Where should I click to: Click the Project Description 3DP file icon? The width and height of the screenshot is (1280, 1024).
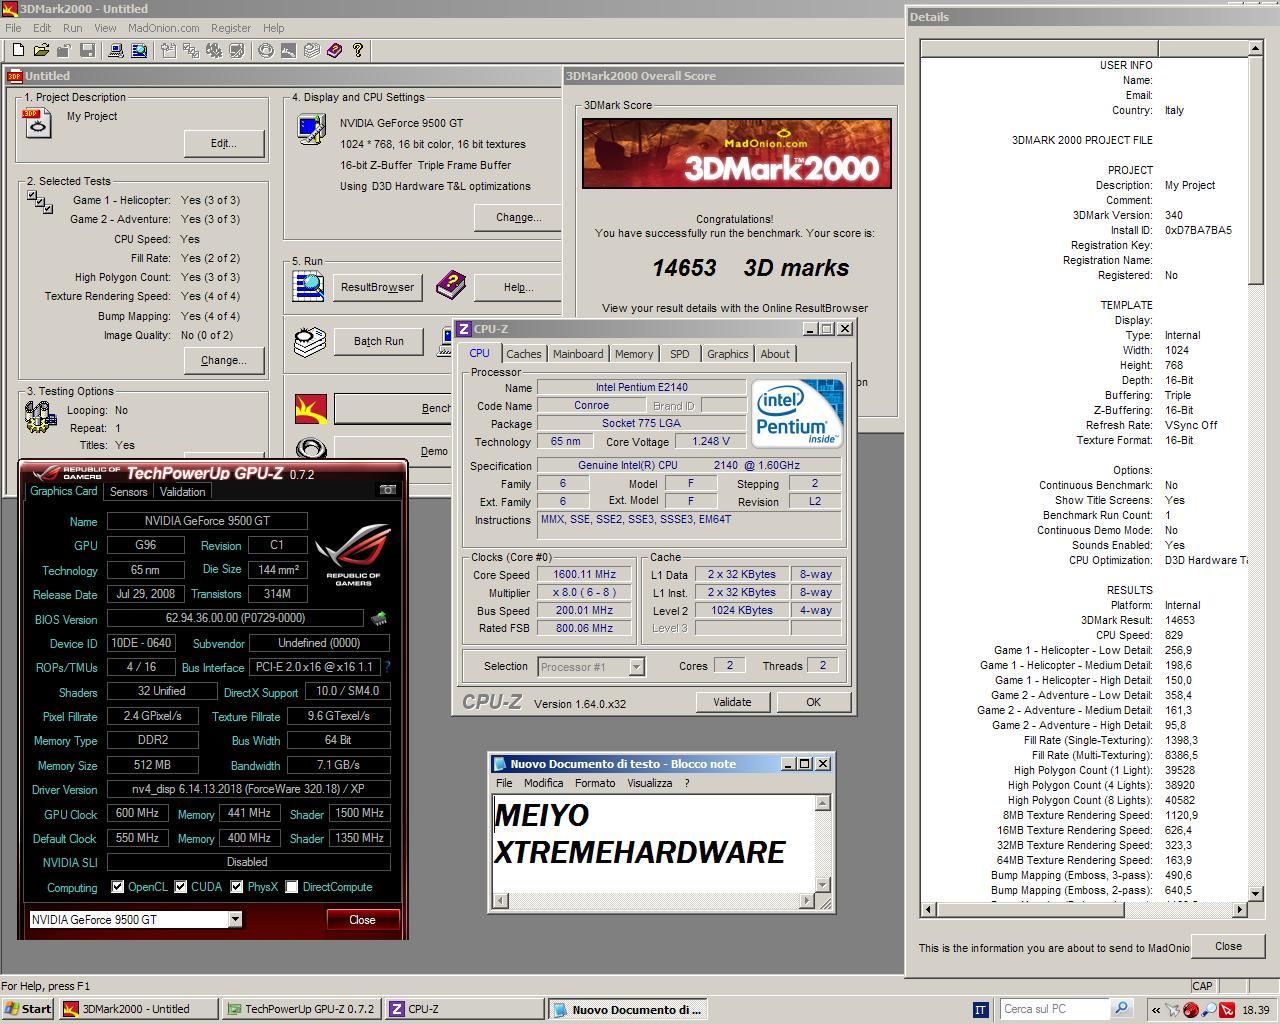37,123
